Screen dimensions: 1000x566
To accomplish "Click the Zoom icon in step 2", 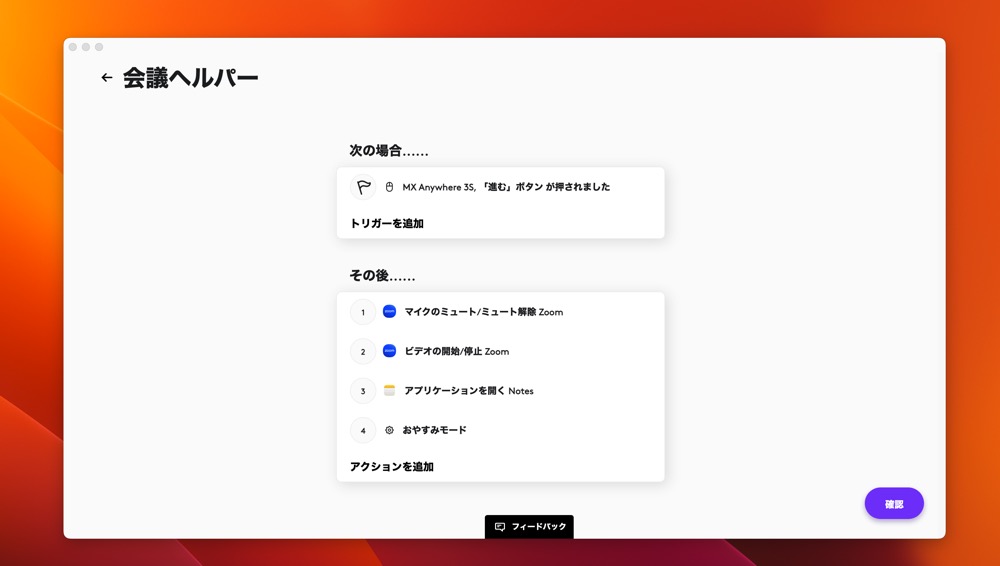I will 390,352.
